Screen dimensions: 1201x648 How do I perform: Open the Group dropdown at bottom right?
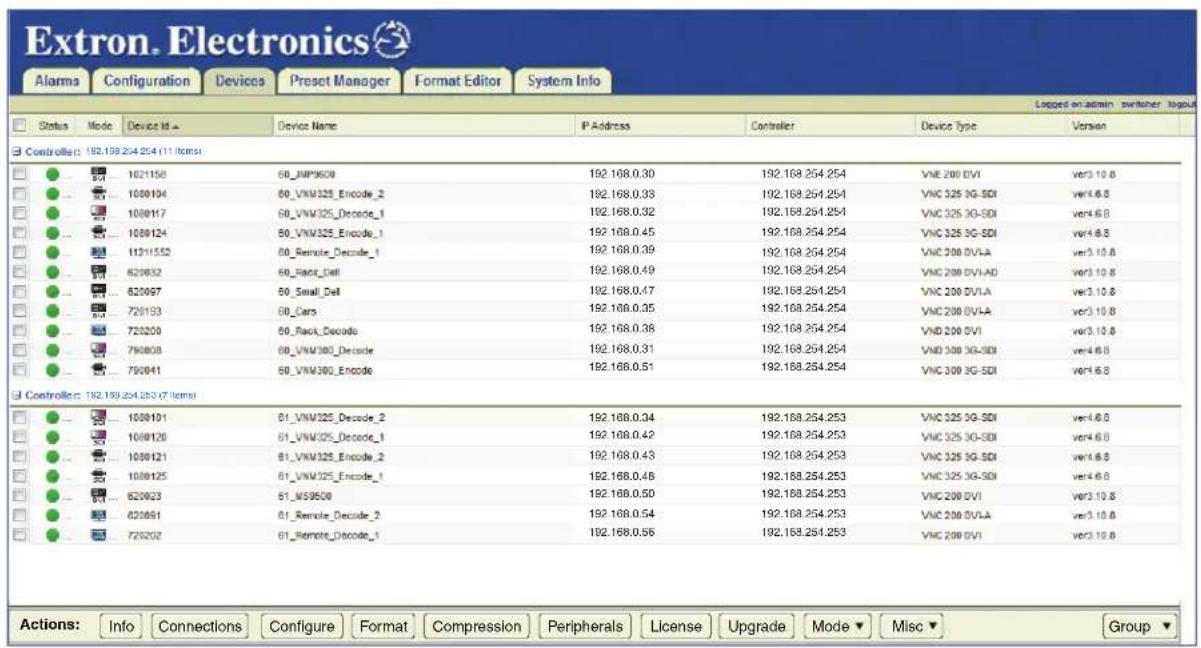(1139, 626)
